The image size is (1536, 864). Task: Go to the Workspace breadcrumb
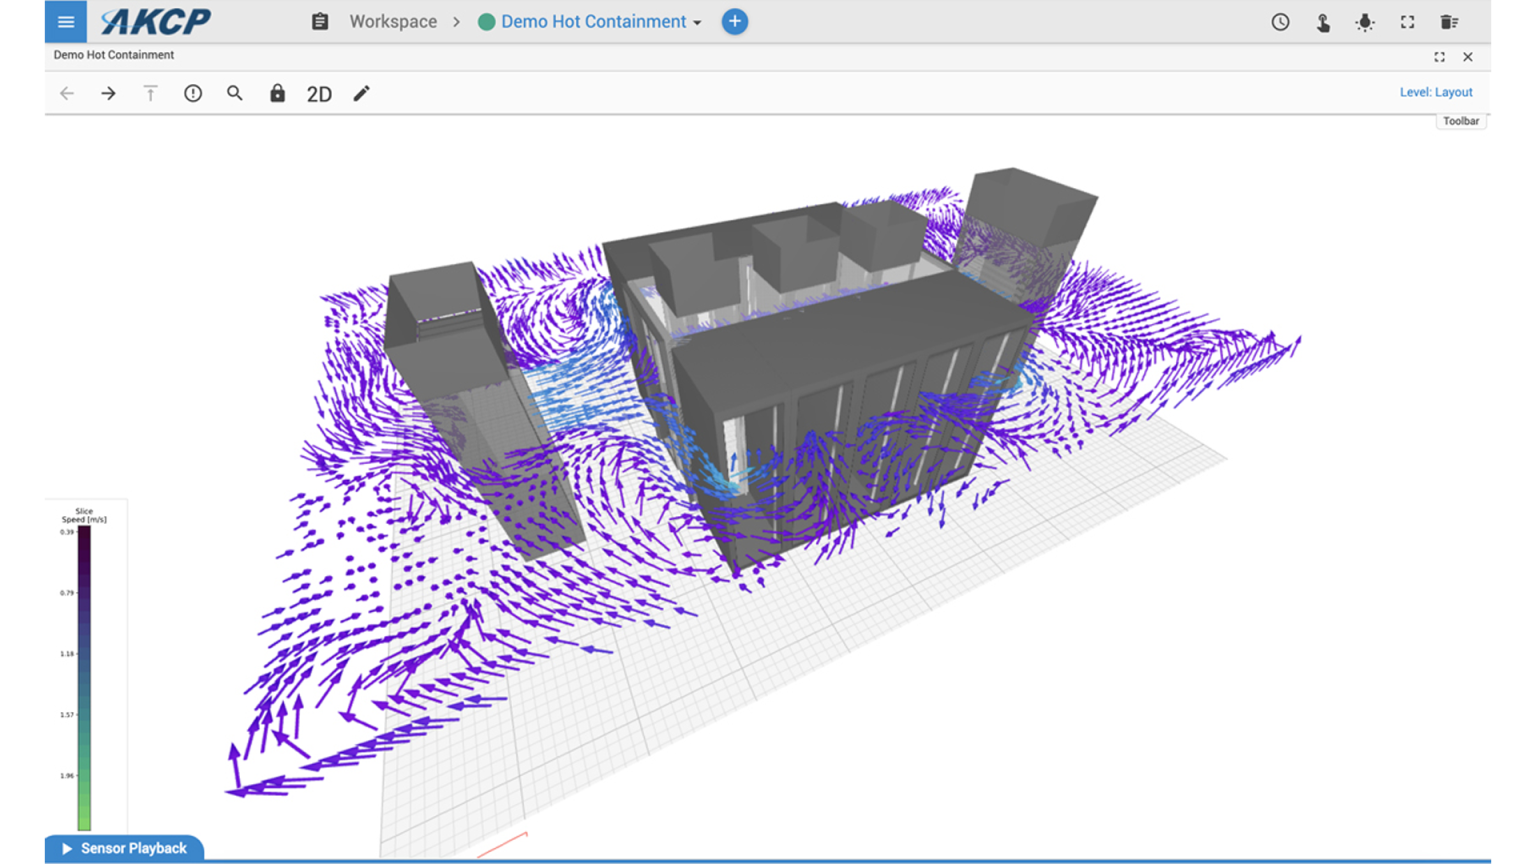tap(393, 22)
